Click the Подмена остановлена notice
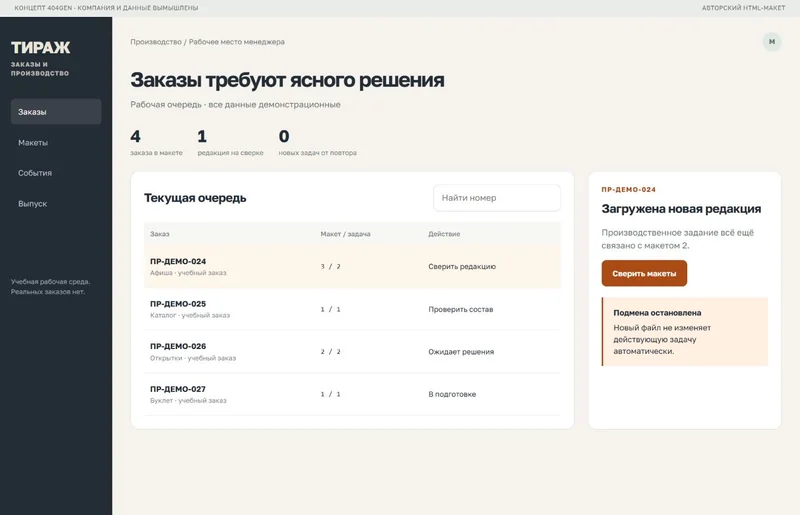The width and height of the screenshot is (800, 515). (x=685, y=332)
